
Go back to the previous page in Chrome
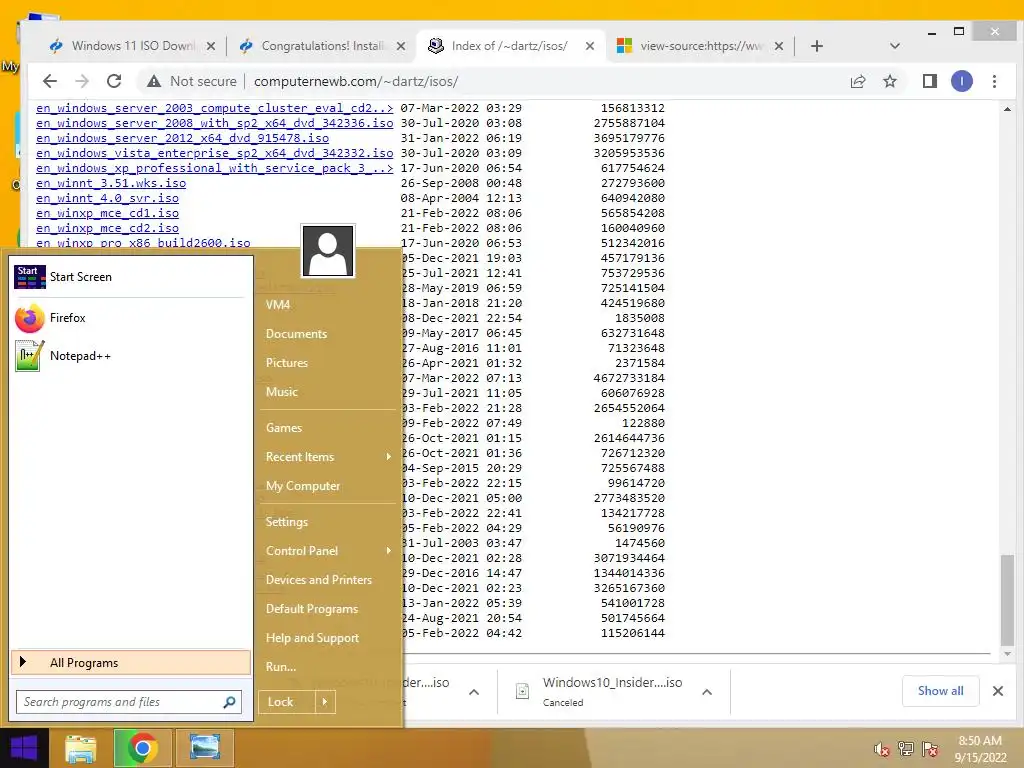[x=50, y=81]
